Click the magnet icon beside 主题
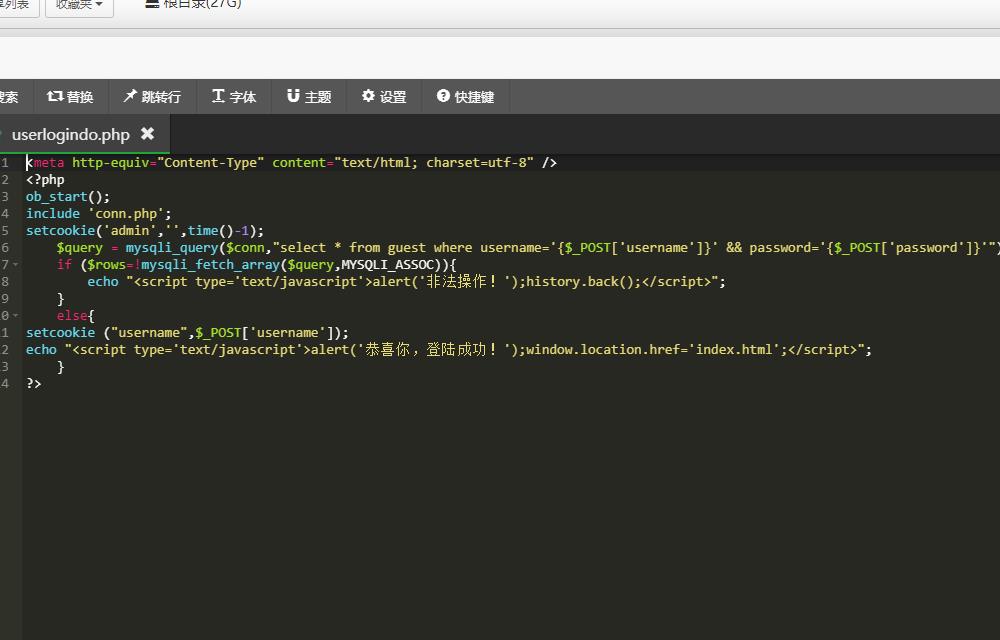This screenshot has width=1000, height=640. click(293, 96)
